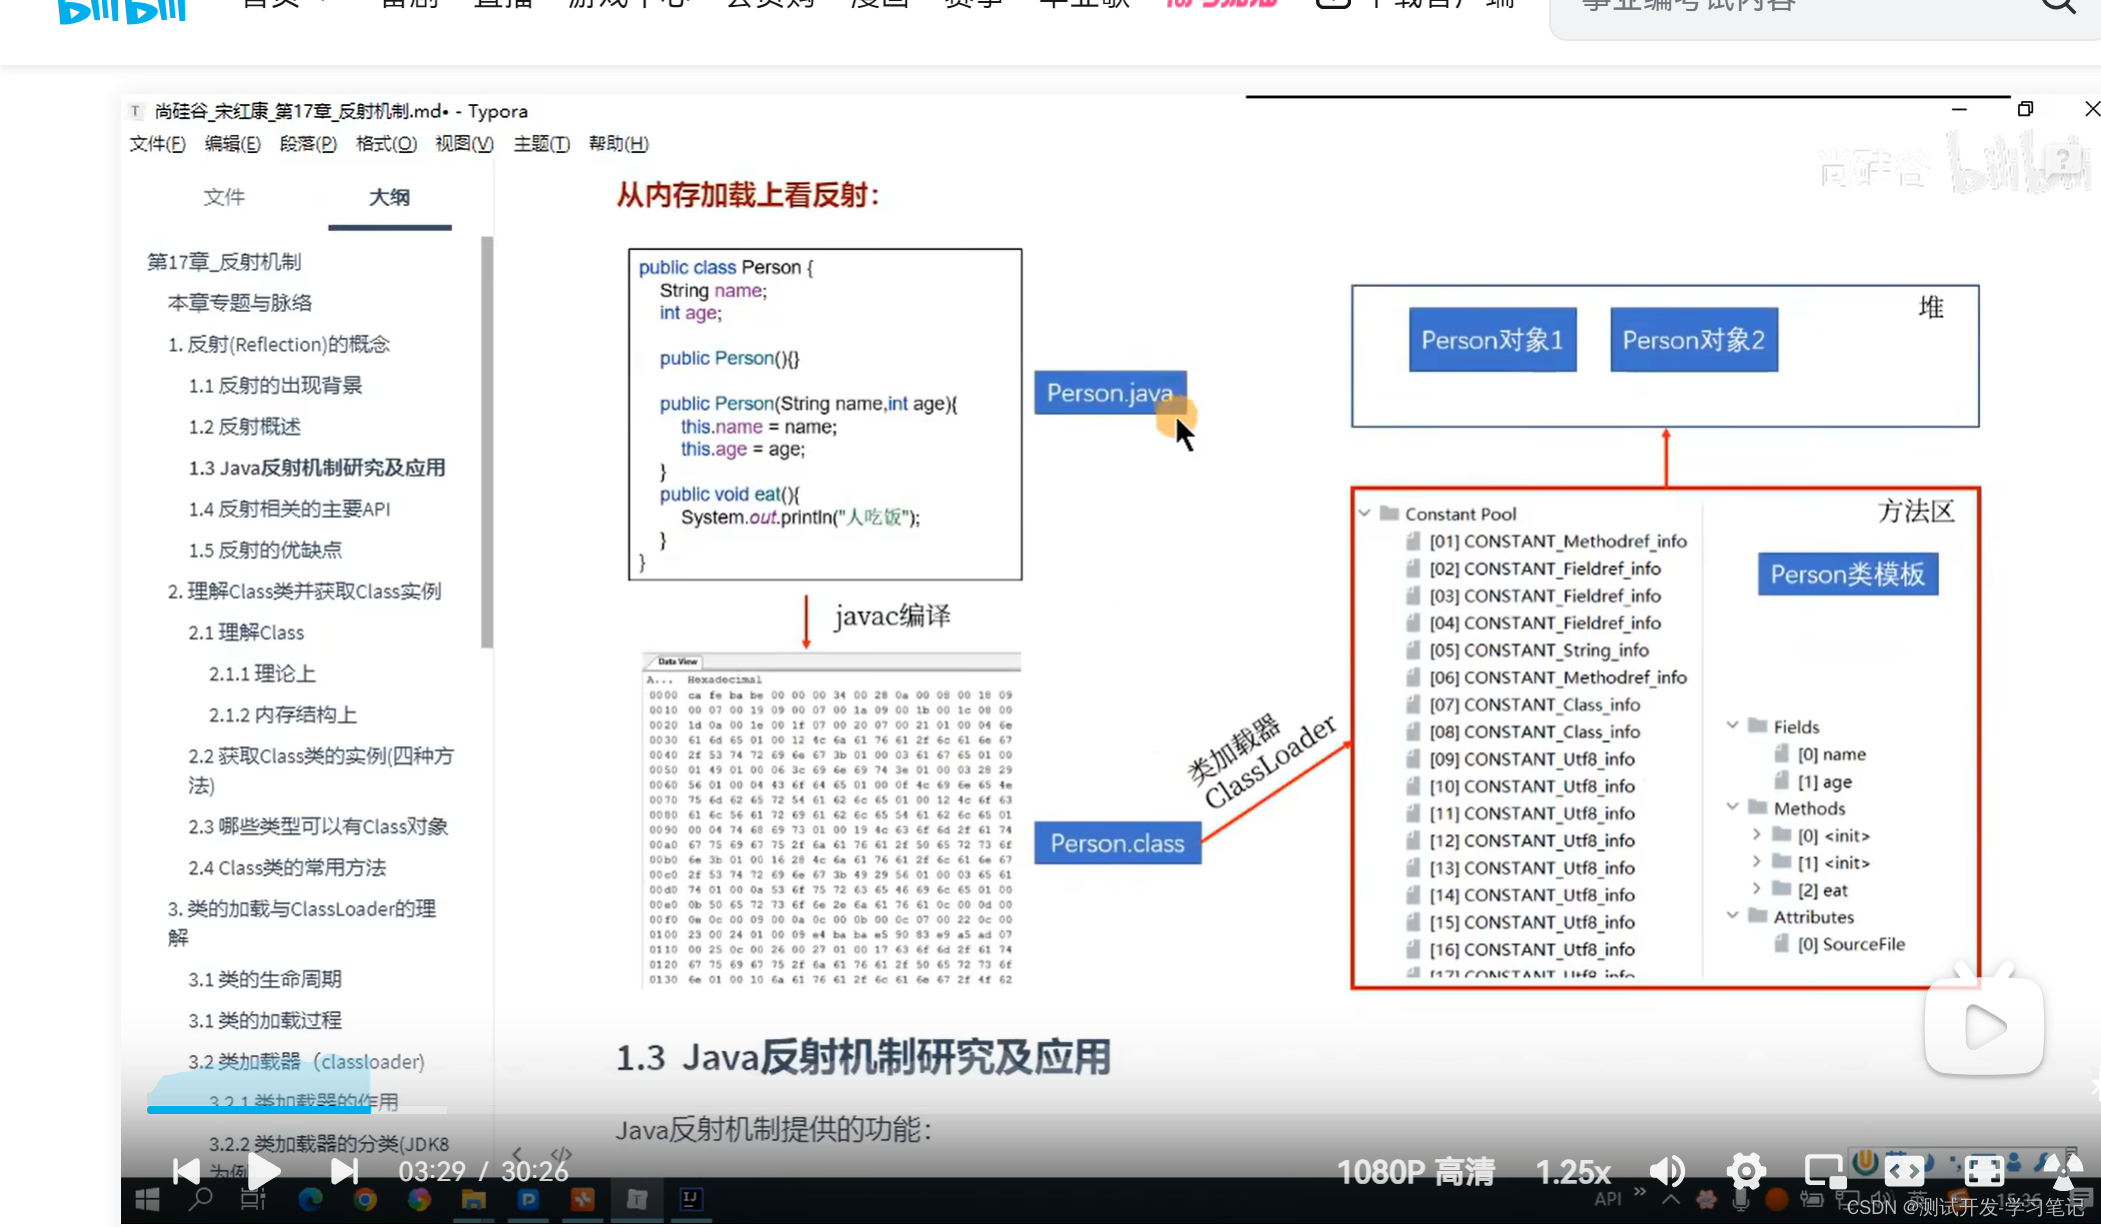Select the 大纲 tab in sidebar
Screen dimensions: 2101x1227
coord(387,196)
